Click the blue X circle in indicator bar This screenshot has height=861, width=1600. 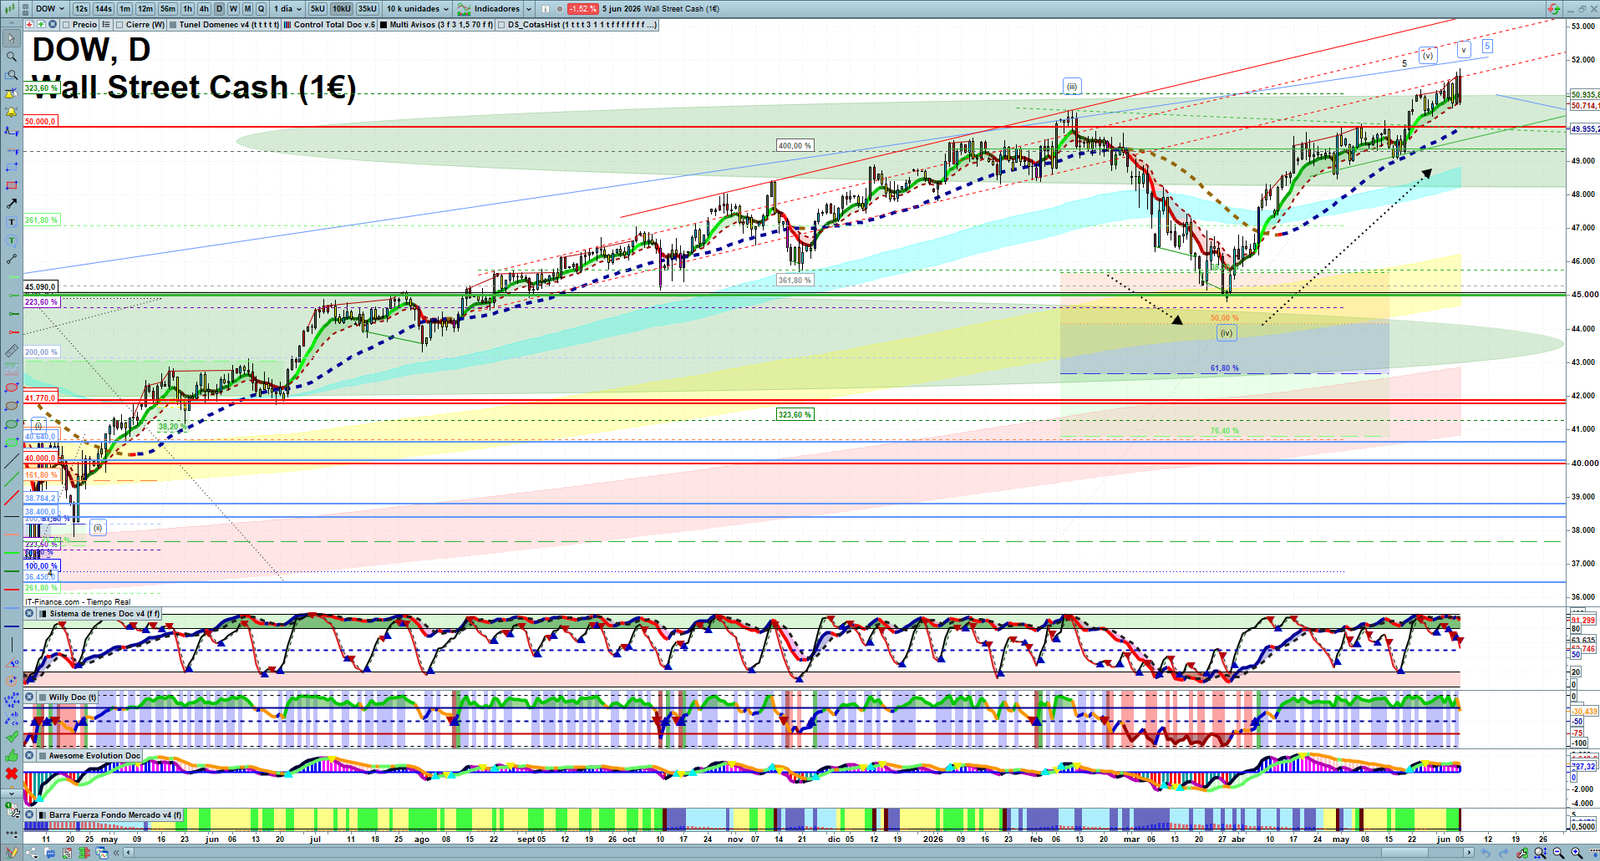coord(53,24)
